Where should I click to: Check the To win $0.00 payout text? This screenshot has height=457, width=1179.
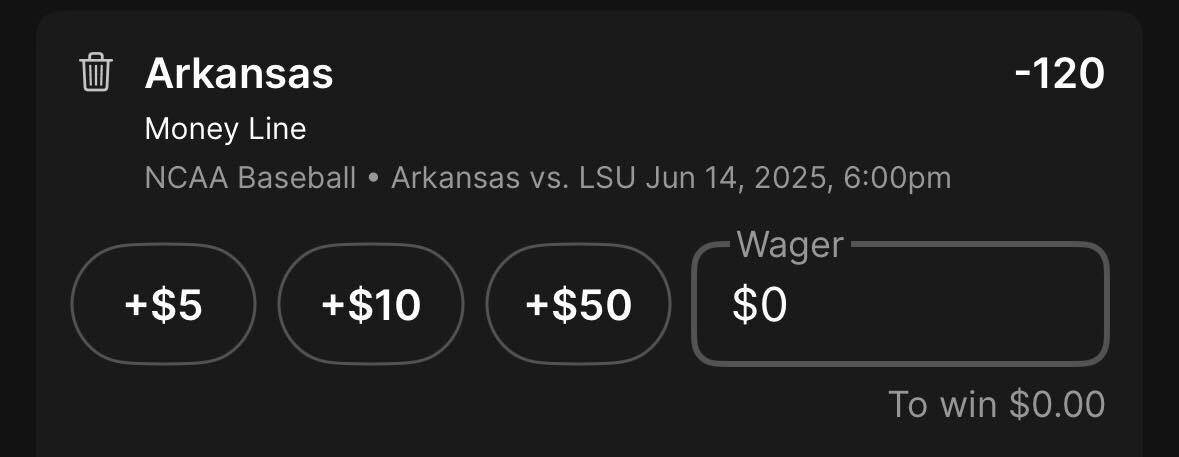tap(996, 404)
